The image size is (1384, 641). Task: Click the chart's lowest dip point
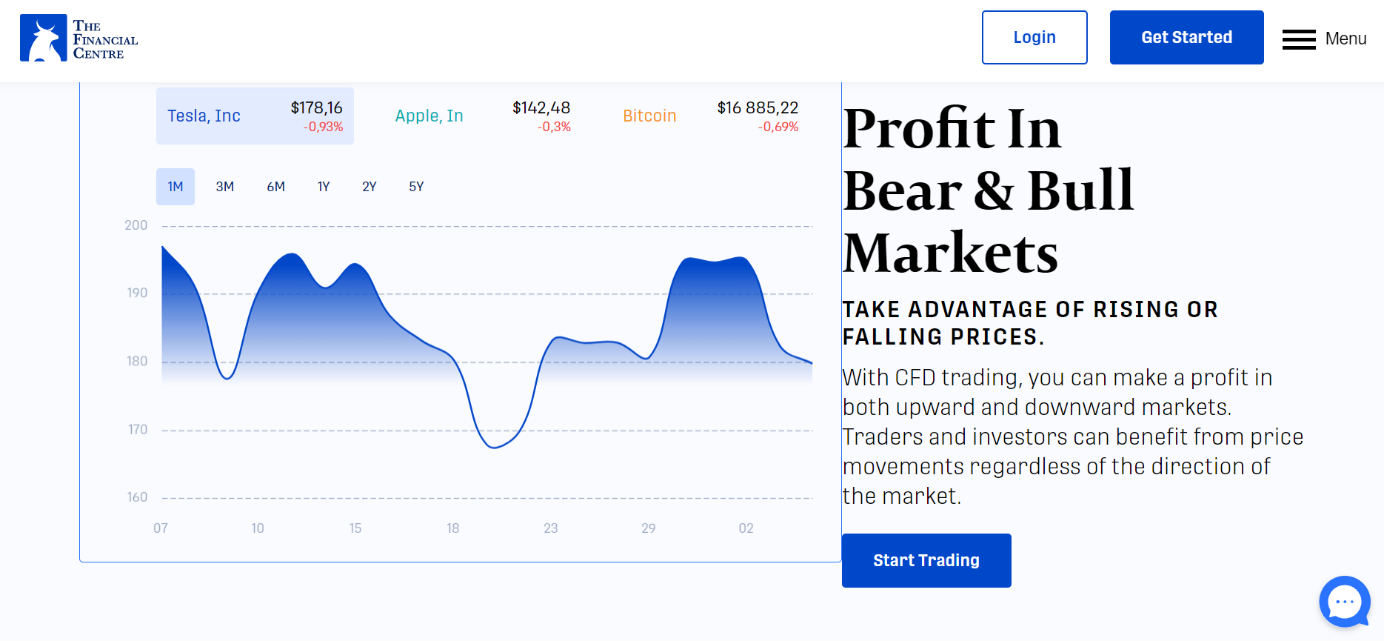point(494,447)
